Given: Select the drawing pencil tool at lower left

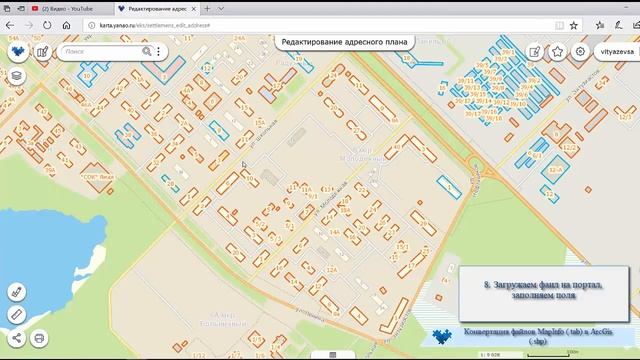Looking at the screenshot, I should pyautogui.click(x=16, y=292).
